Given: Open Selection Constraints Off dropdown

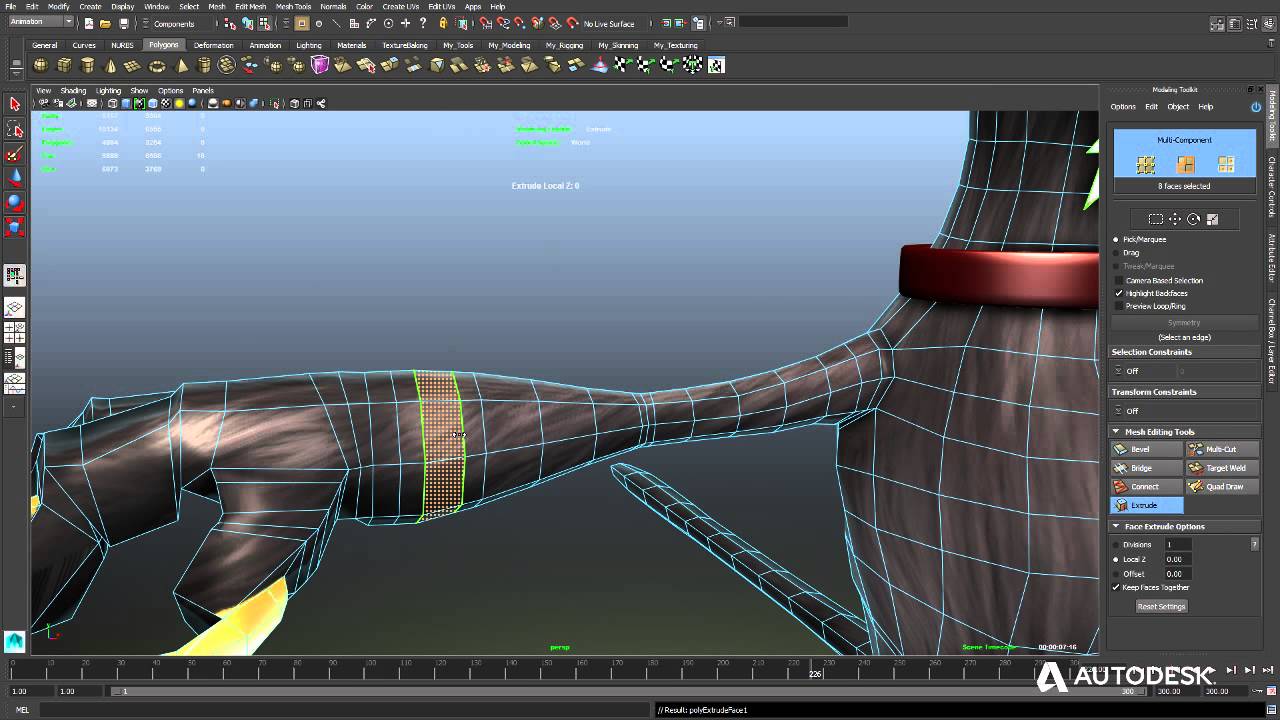Looking at the screenshot, I should pyautogui.click(x=1184, y=371).
